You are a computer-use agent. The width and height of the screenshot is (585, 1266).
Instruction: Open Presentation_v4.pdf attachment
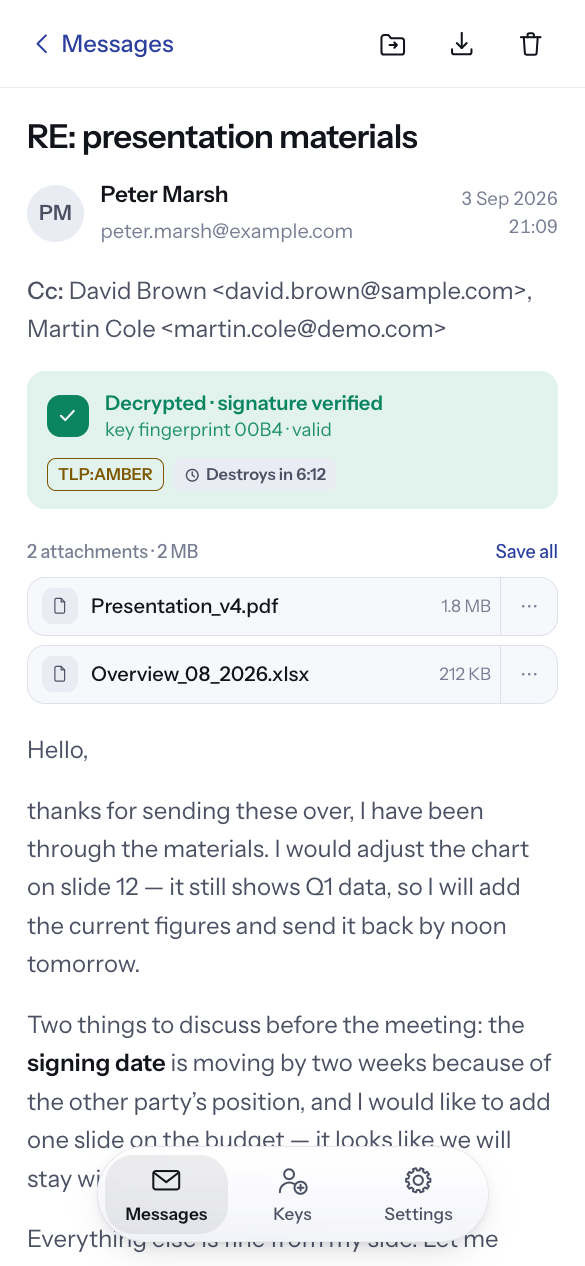point(264,606)
